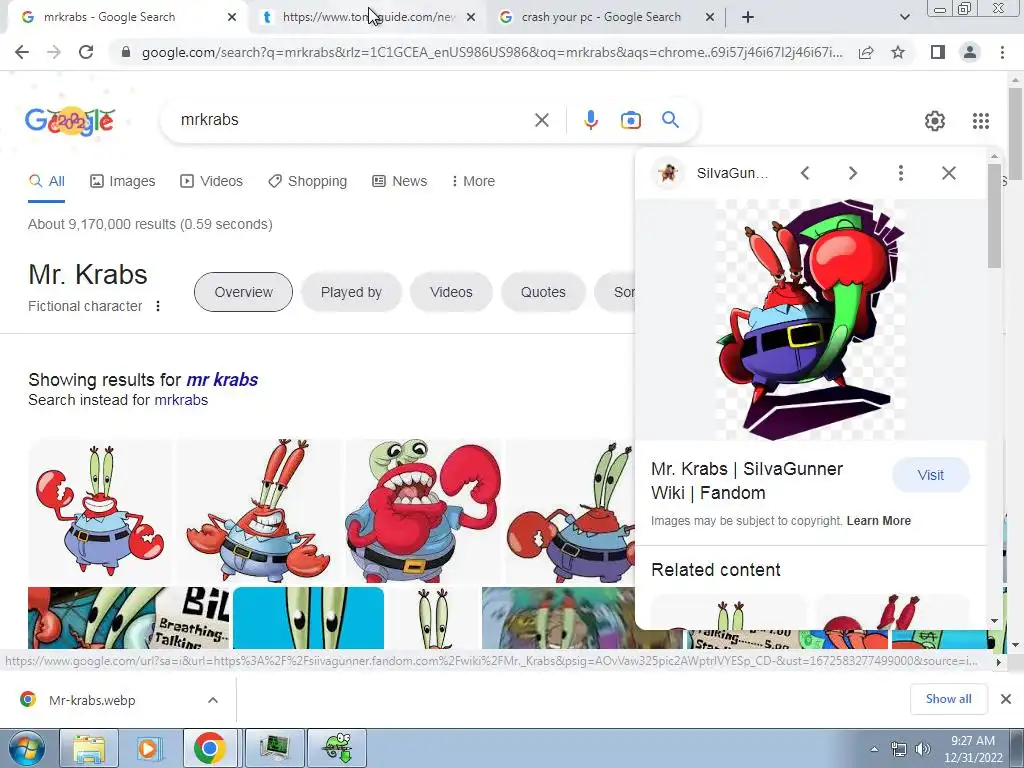Open File Explorer from taskbar

(x=89, y=748)
